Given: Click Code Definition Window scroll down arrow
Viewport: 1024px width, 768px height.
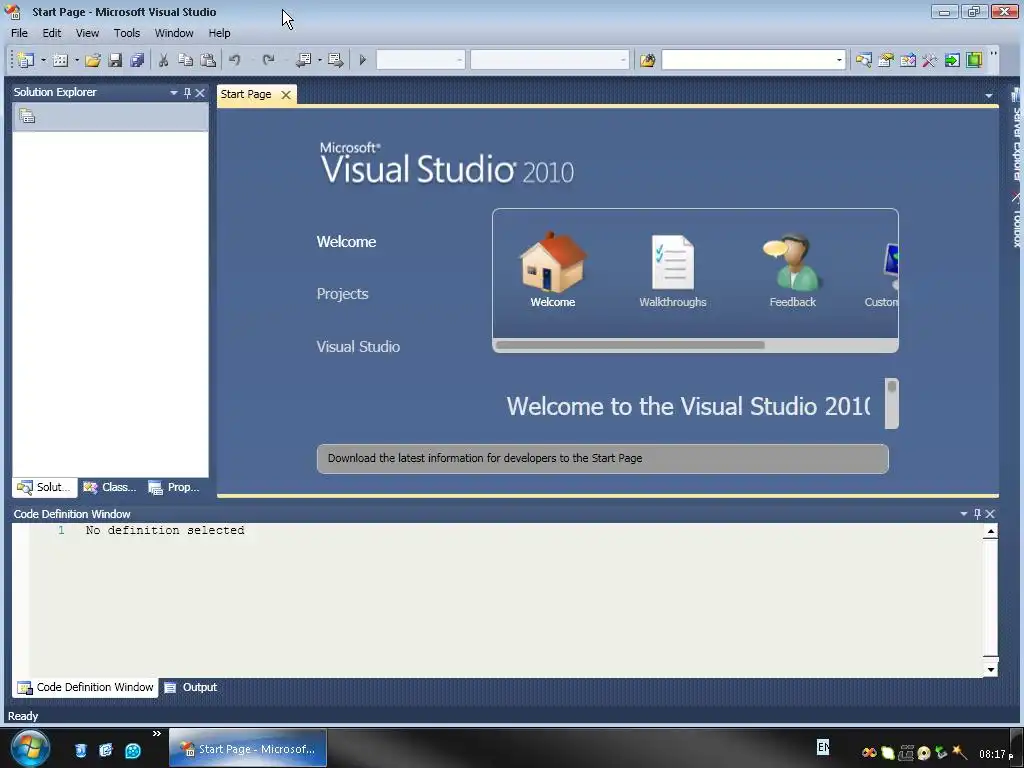Looking at the screenshot, I should coord(991,669).
